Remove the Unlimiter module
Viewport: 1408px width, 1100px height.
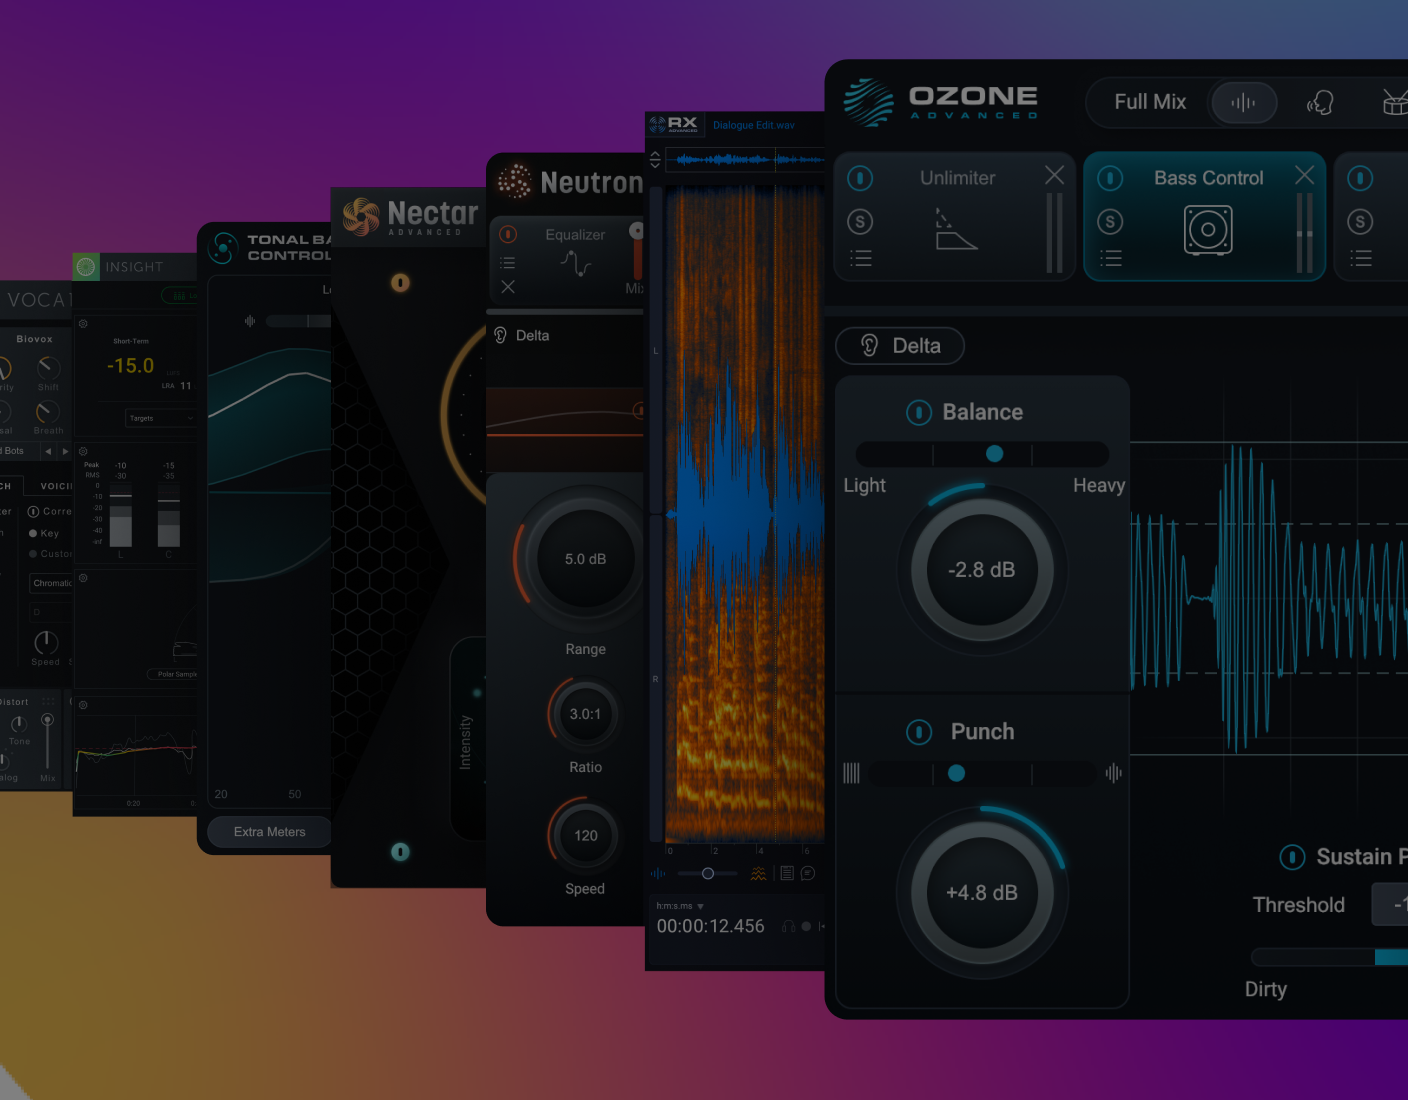1054,176
